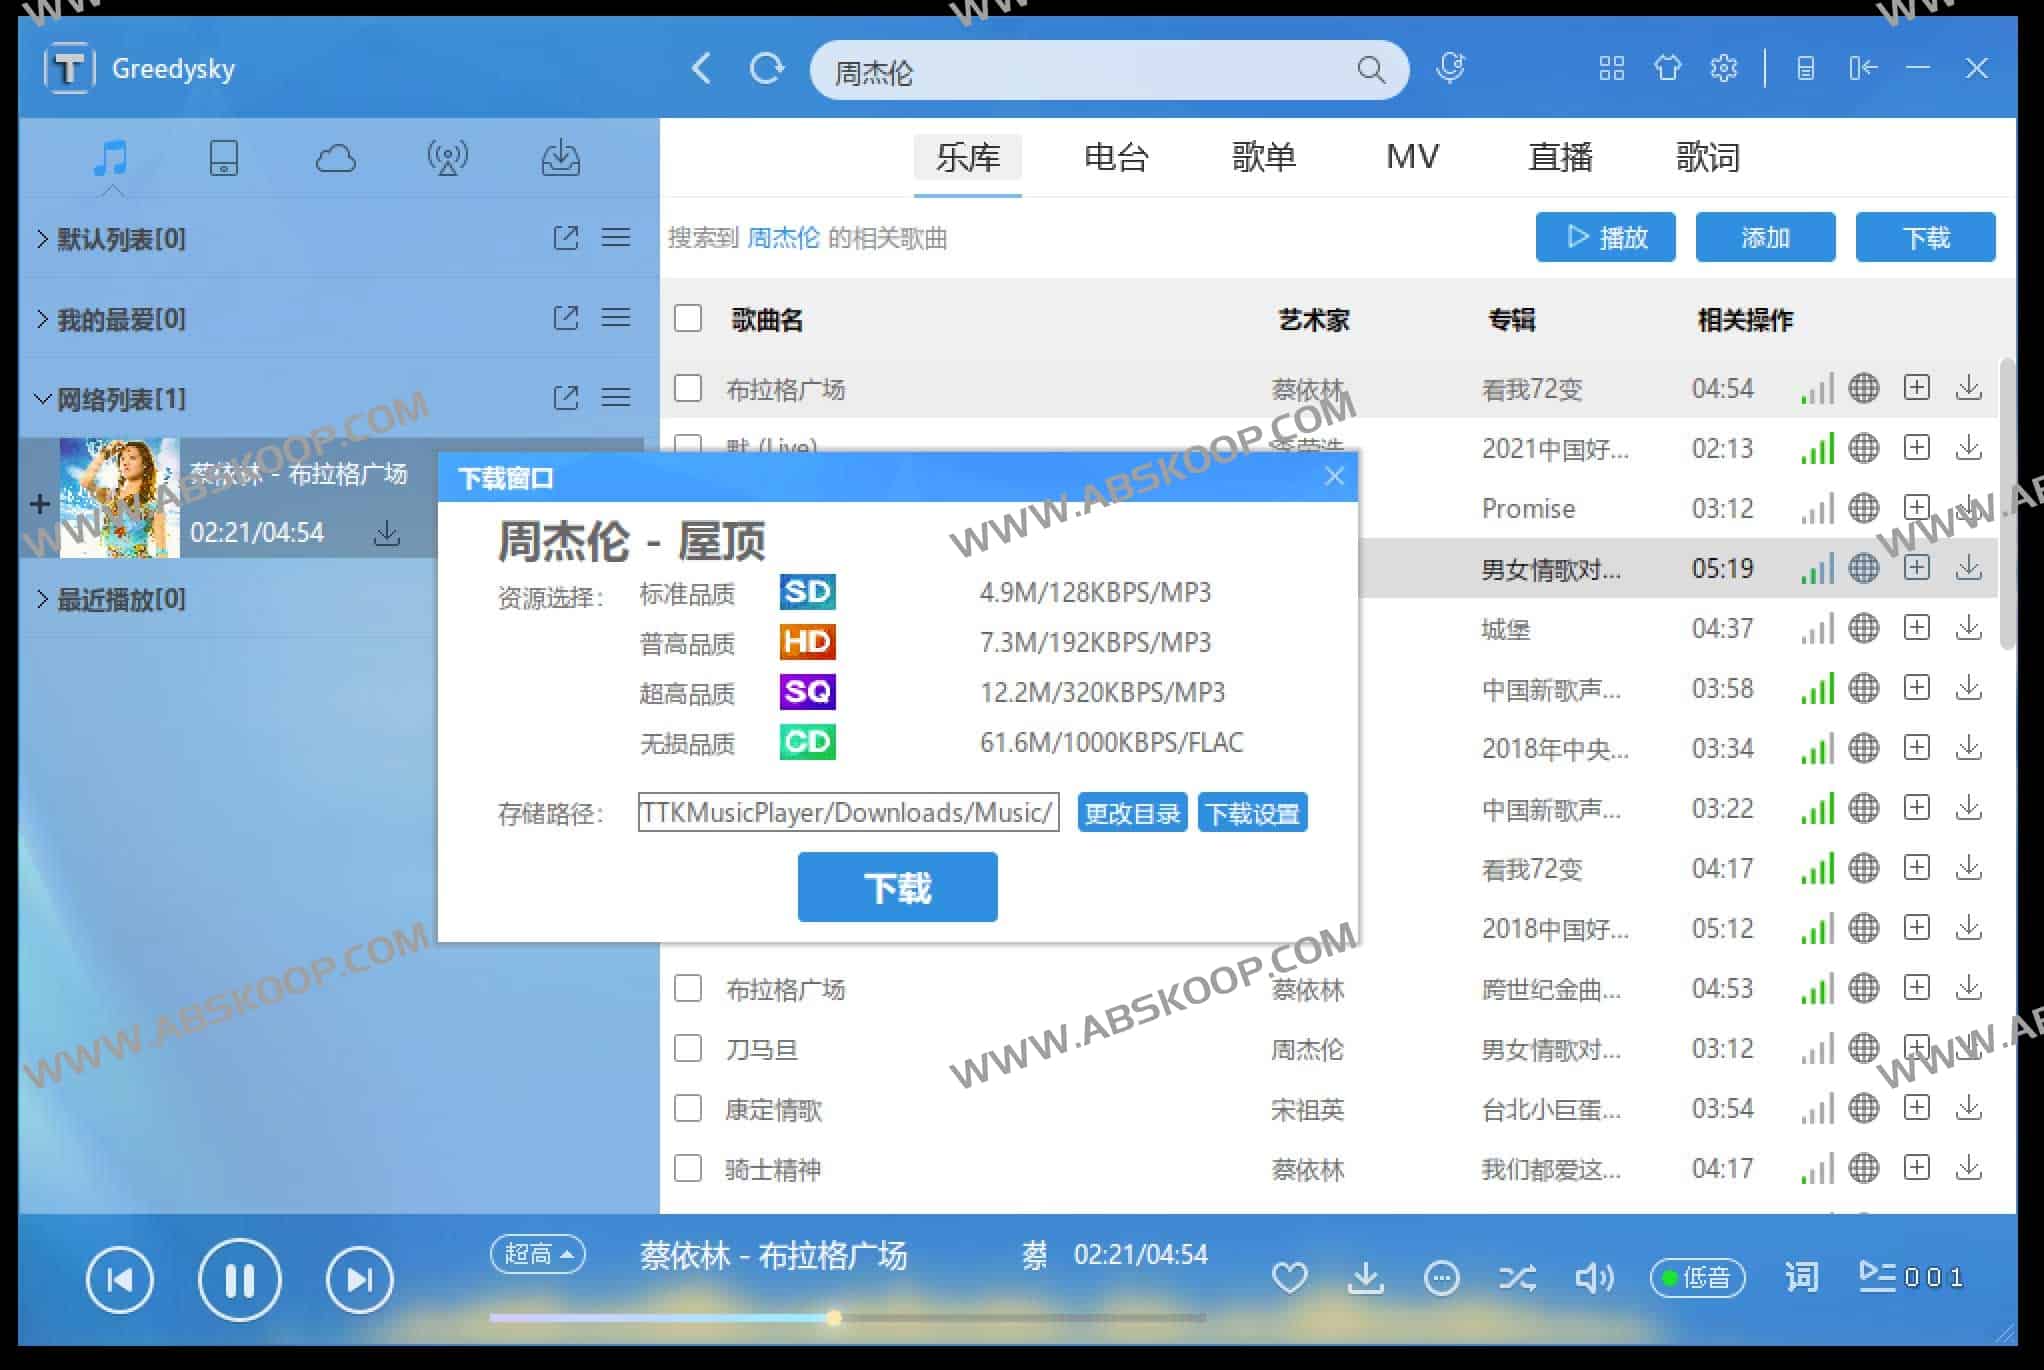Open the skin/theme icon in the title bar
Viewport: 2044px width, 1370px height.
1667,68
